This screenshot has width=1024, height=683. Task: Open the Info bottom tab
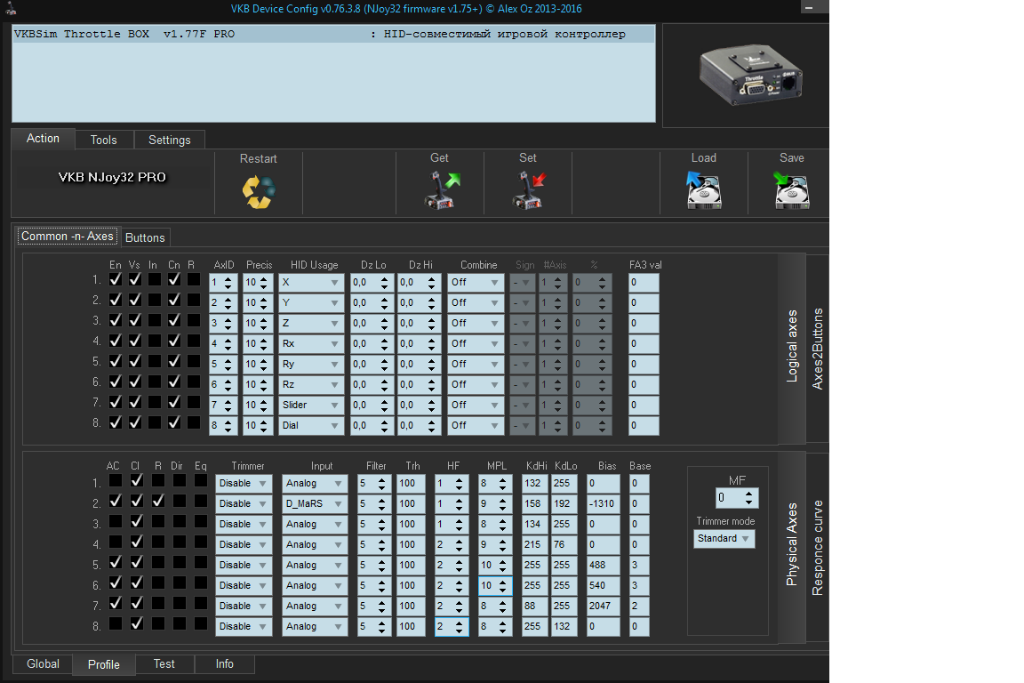pos(225,664)
